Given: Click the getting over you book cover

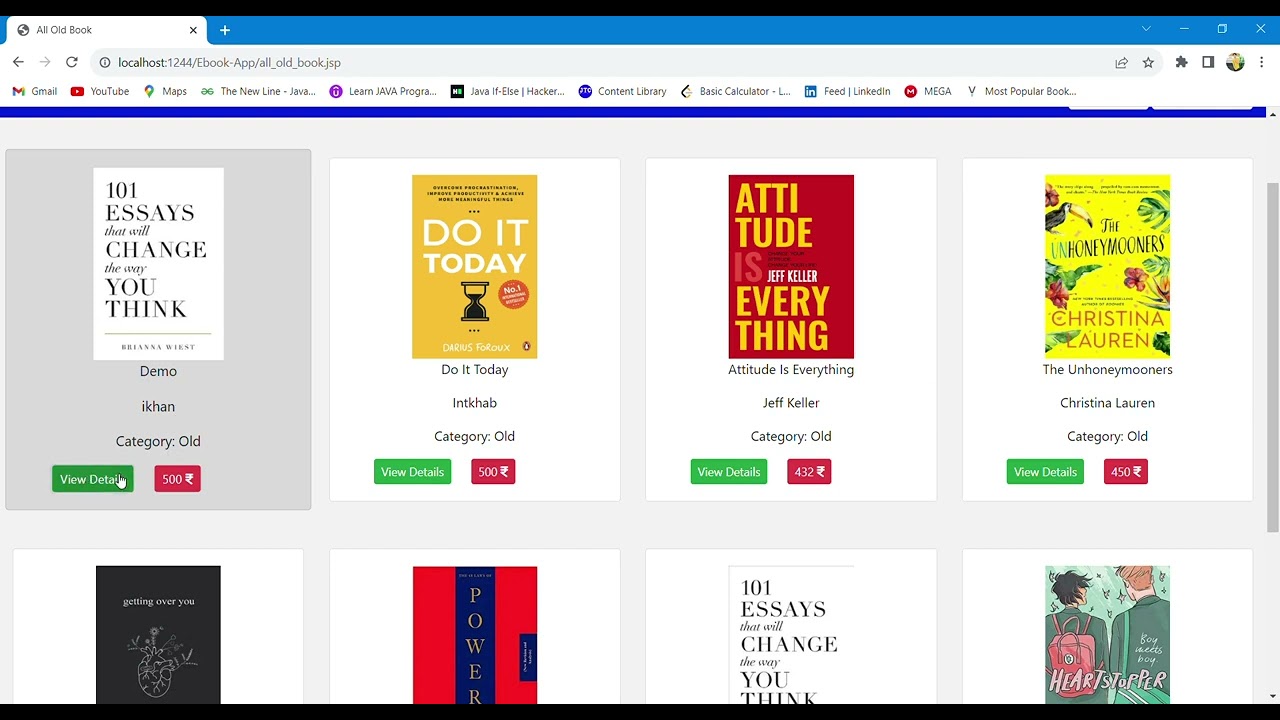Looking at the screenshot, I should [x=158, y=635].
